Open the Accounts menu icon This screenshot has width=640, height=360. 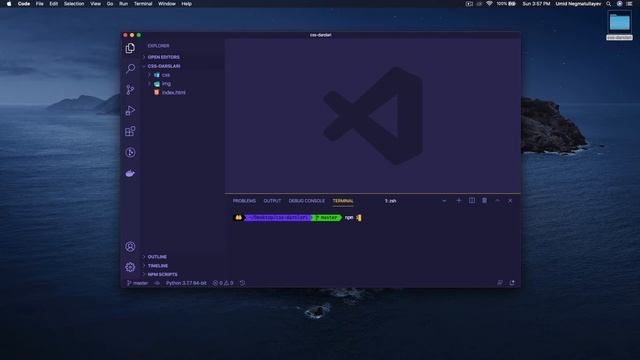(130, 247)
